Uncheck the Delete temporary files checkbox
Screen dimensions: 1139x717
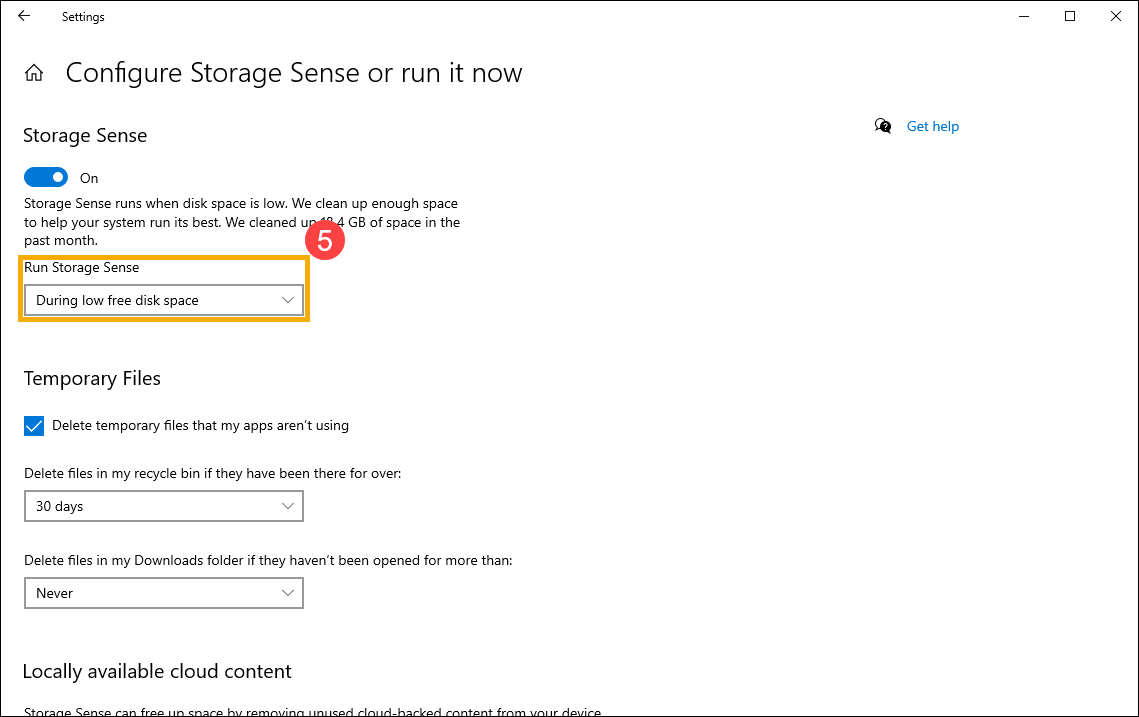[x=34, y=425]
